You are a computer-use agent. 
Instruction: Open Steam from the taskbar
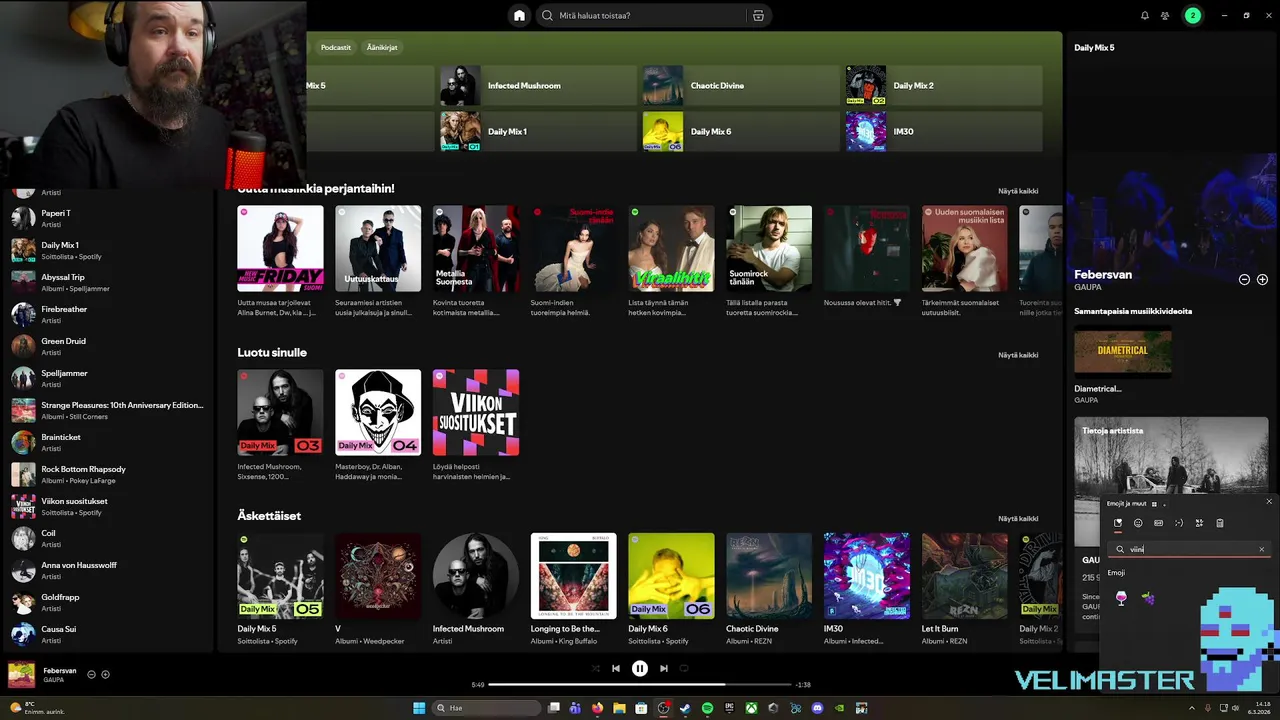pyautogui.click(x=685, y=708)
